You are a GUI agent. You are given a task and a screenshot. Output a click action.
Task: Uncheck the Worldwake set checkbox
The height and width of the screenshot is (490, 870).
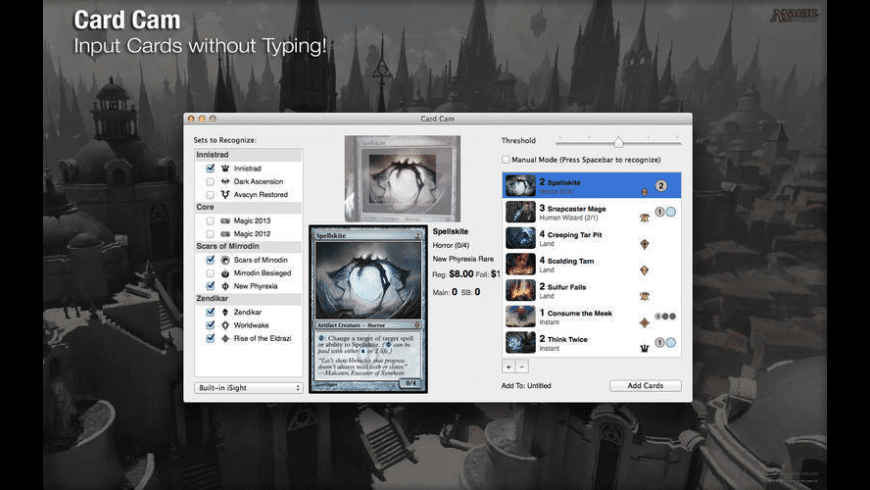pyautogui.click(x=210, y=325)
